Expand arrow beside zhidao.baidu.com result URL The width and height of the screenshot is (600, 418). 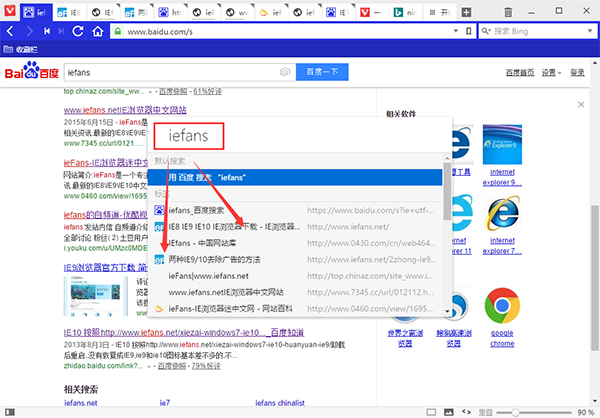click(149, 366)
